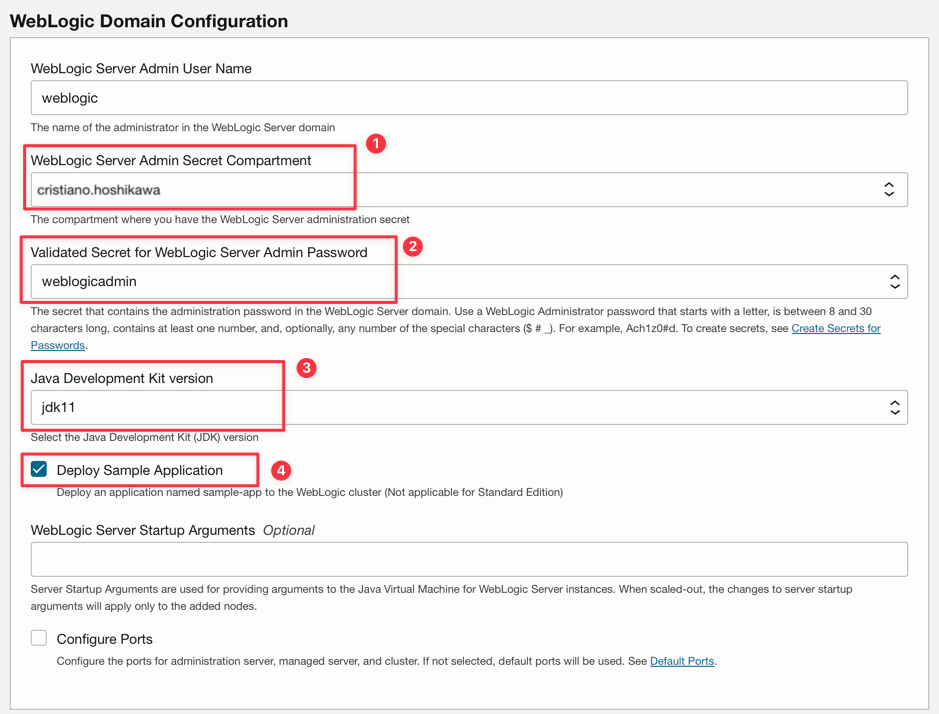Click the Validated Secret dropdown chevron icon
This screenshot has width=939, height=714.
[894, 283]
